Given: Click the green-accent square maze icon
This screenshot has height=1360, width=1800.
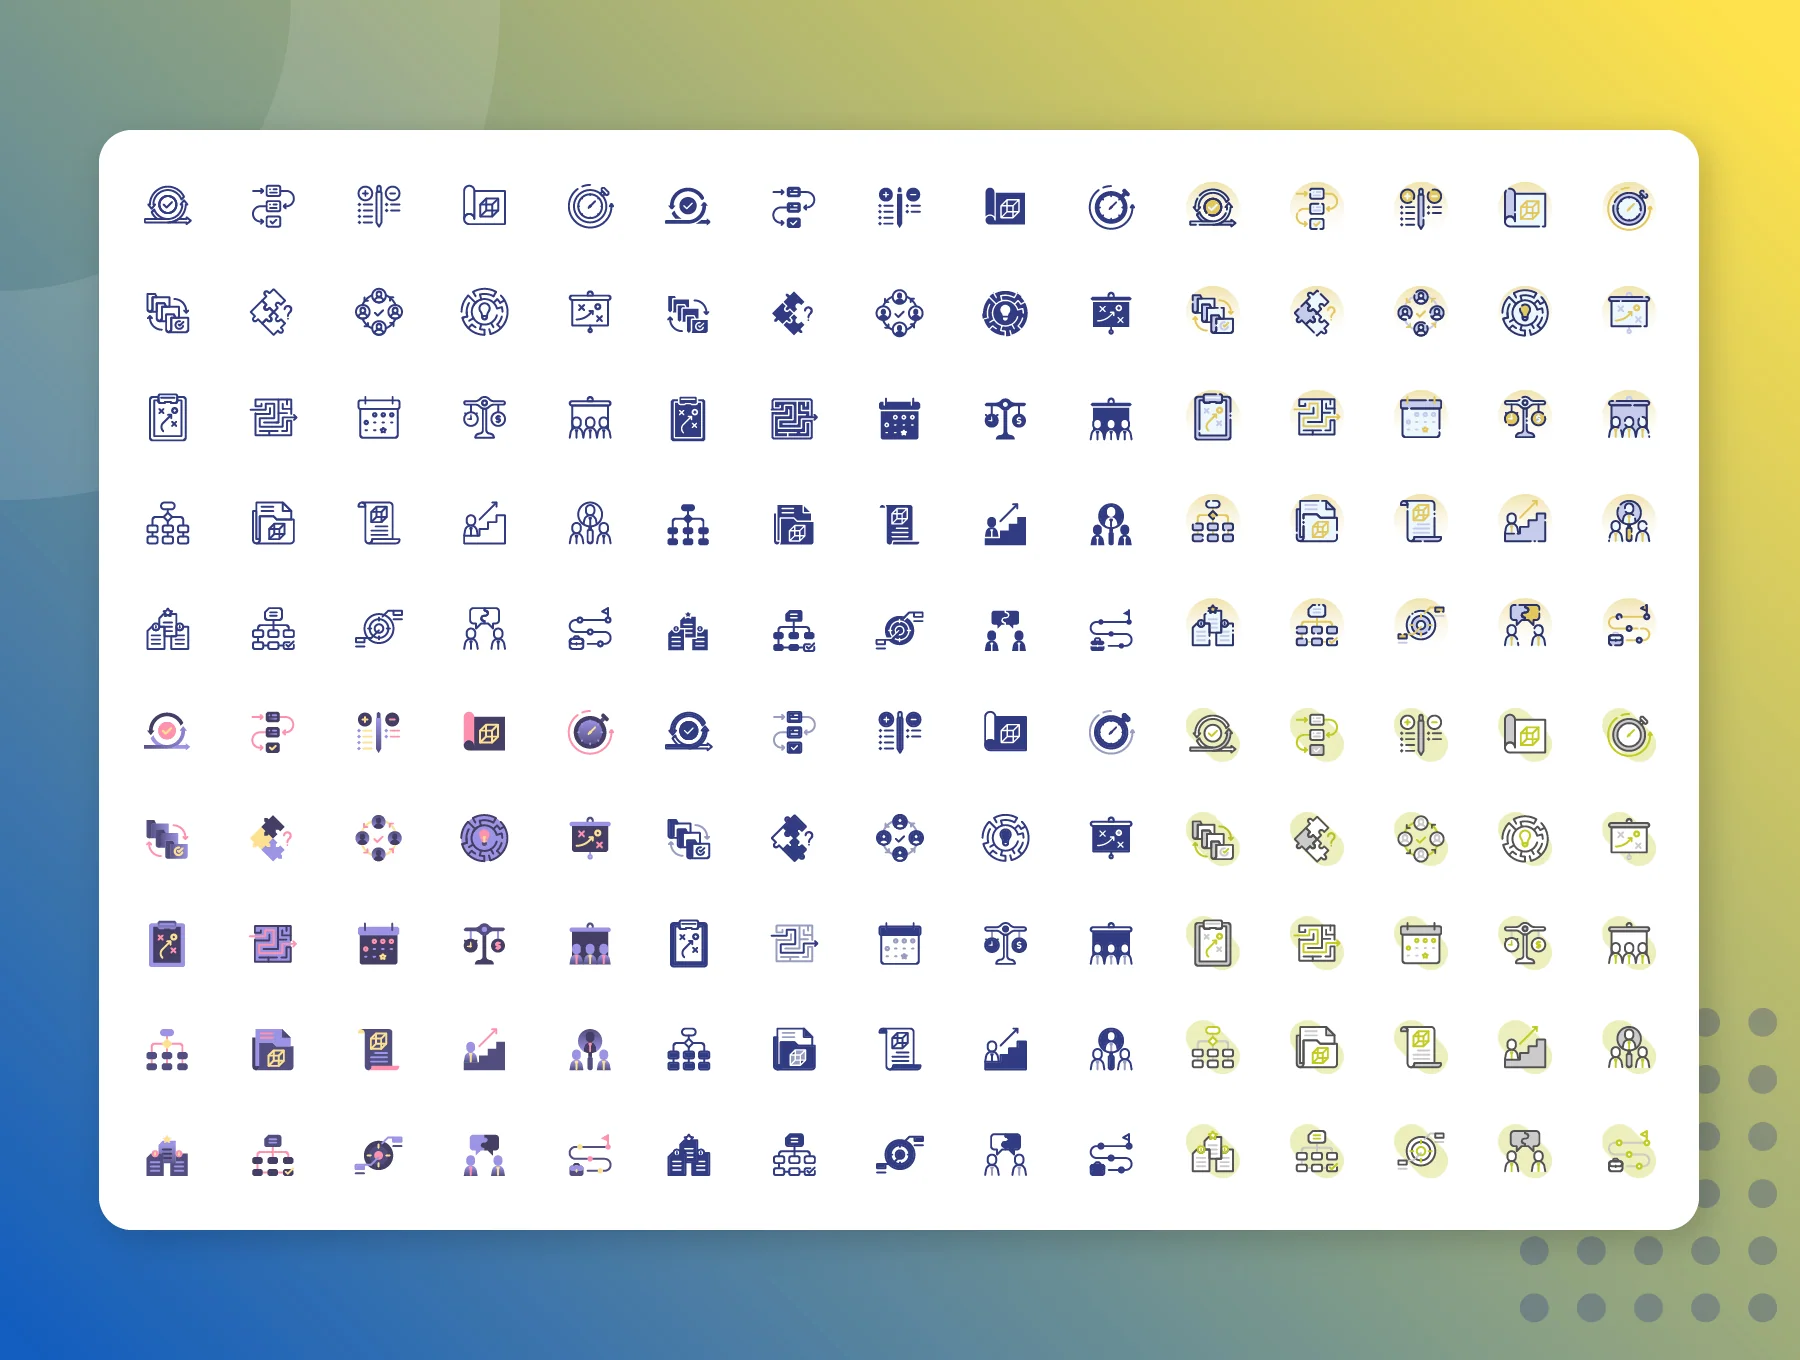Looking at the screenshot, I should (x=1318, y=943).
